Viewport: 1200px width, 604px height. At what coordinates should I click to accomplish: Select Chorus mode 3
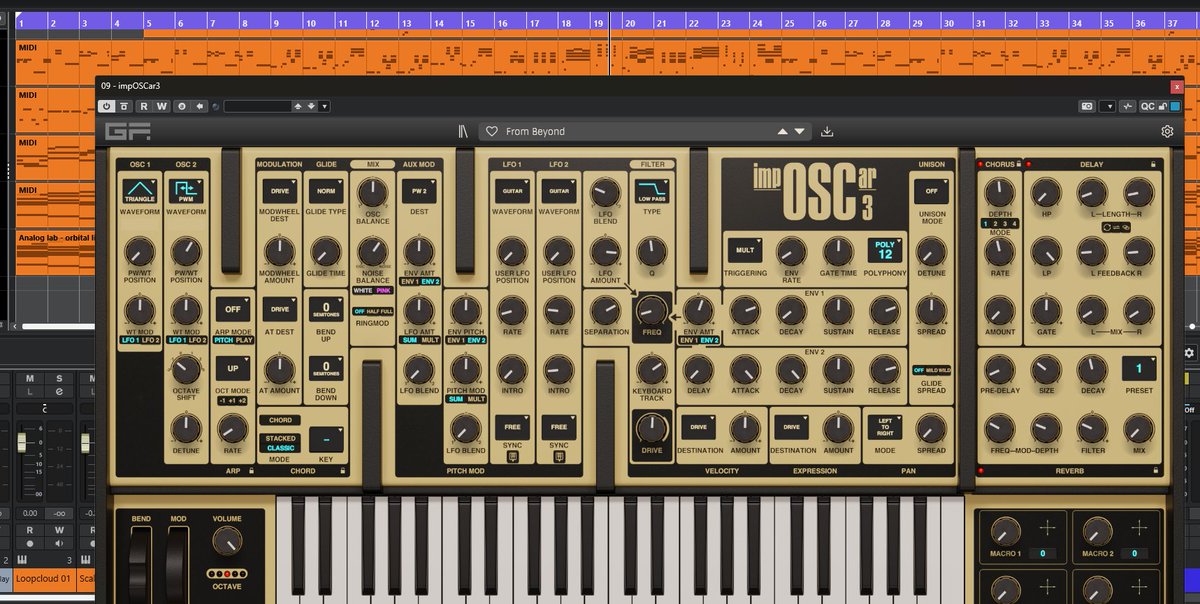coord(1005,224)
